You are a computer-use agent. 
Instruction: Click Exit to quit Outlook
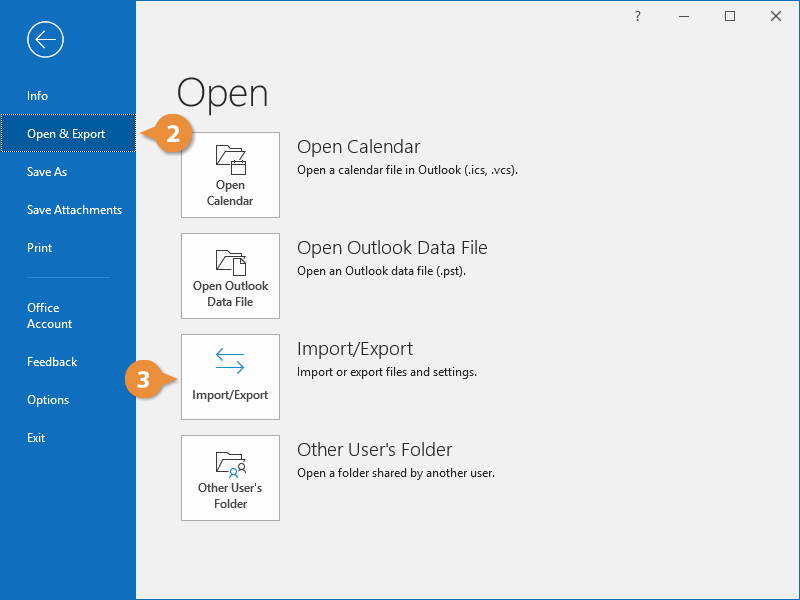coord(36,438)
